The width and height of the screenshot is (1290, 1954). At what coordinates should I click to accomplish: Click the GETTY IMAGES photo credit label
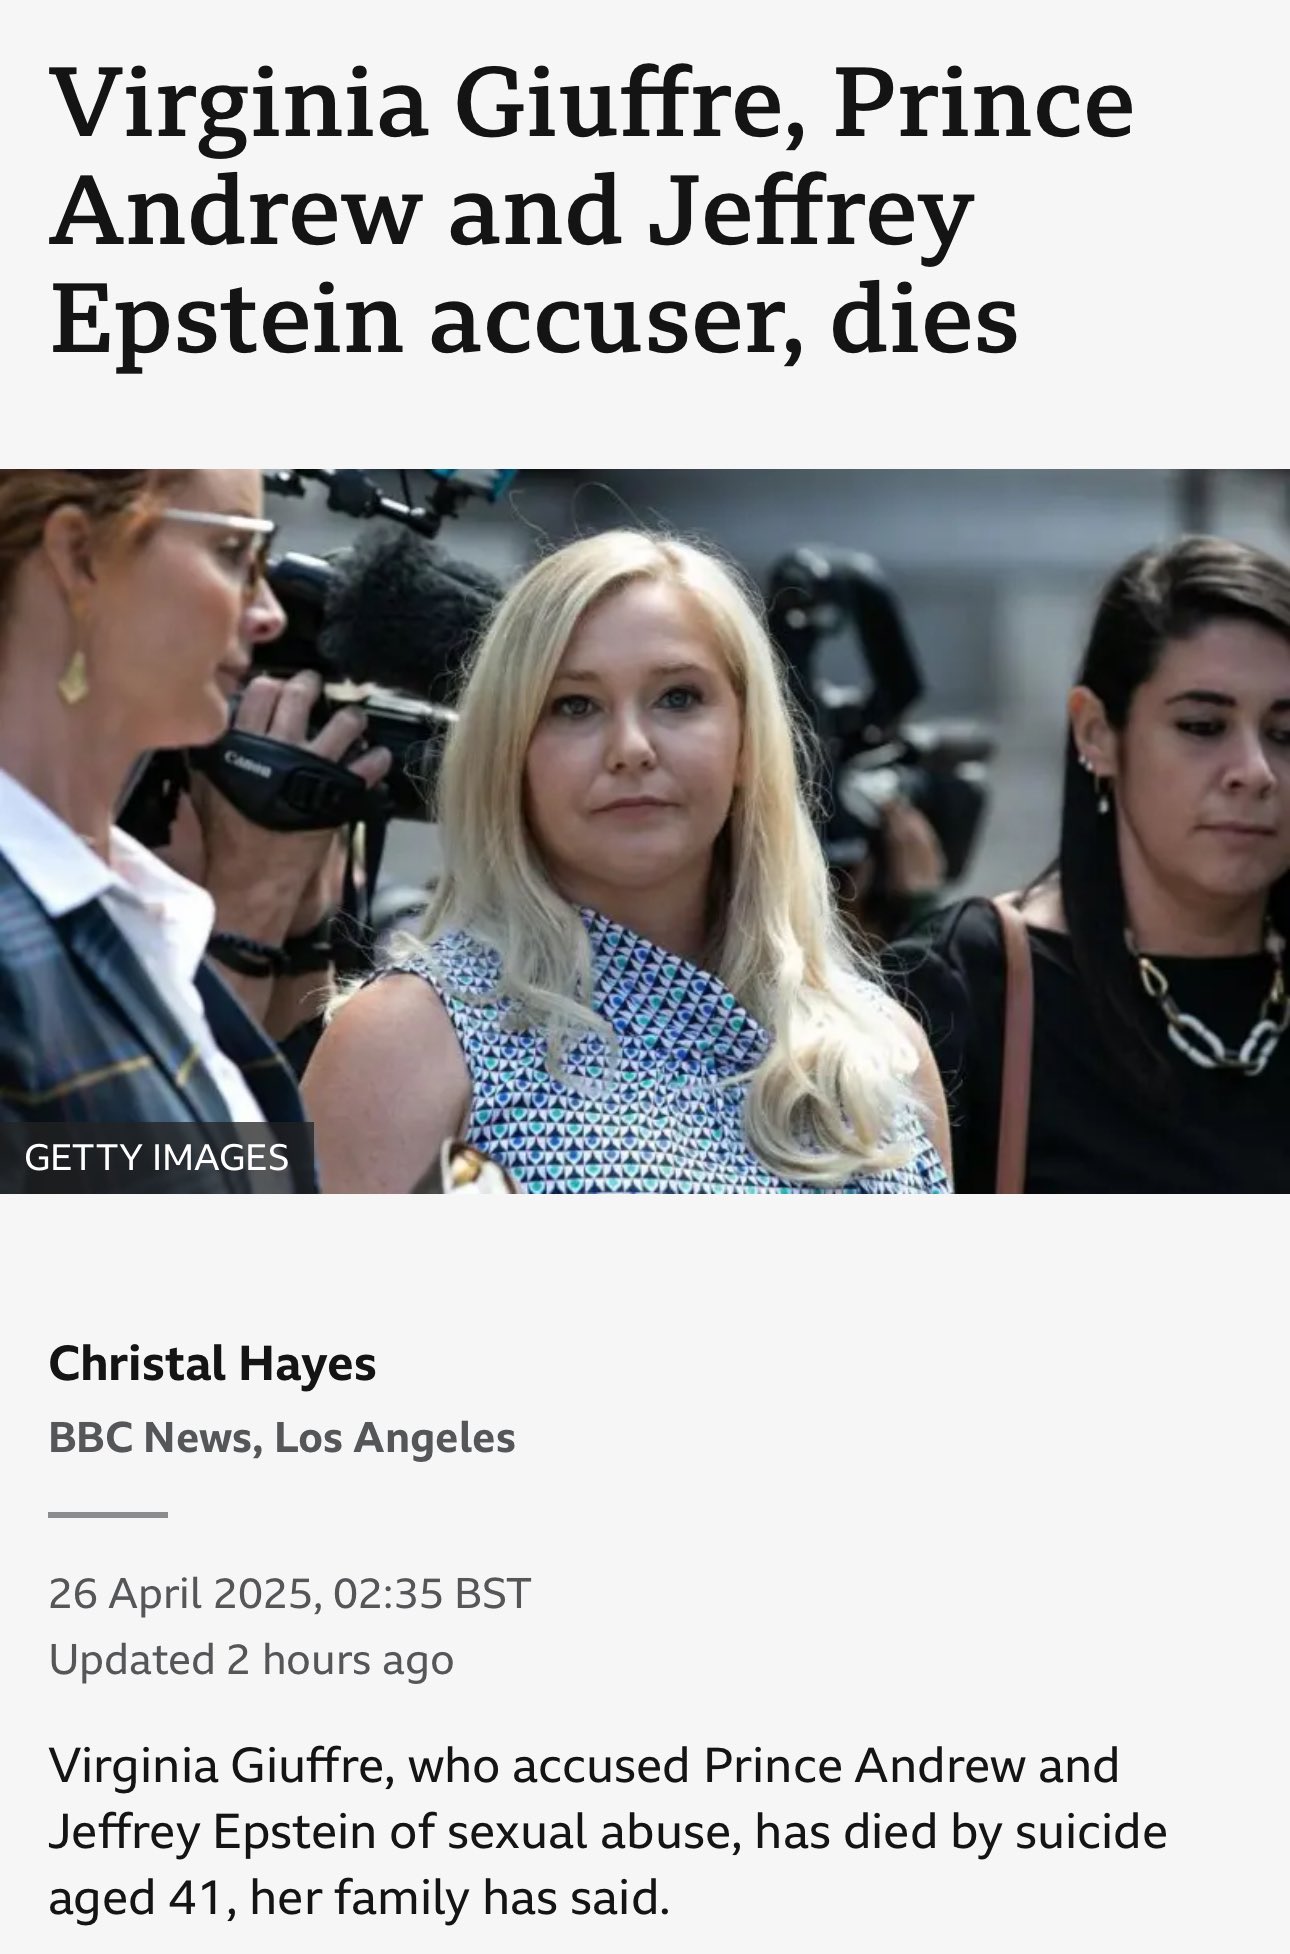156,1157
